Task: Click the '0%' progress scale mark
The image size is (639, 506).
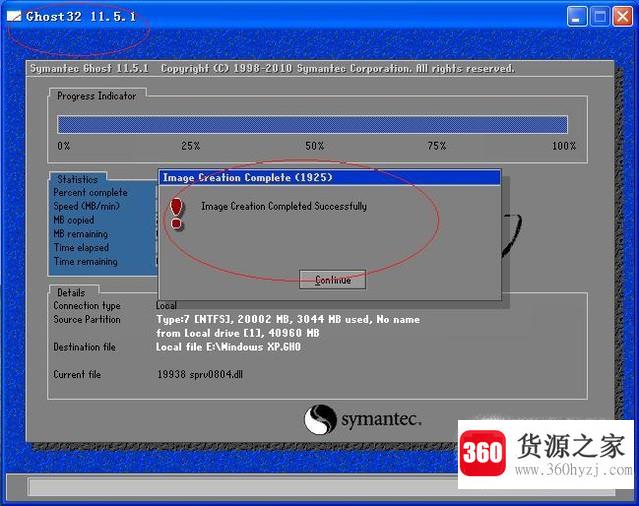Action: tap(64, 146)
